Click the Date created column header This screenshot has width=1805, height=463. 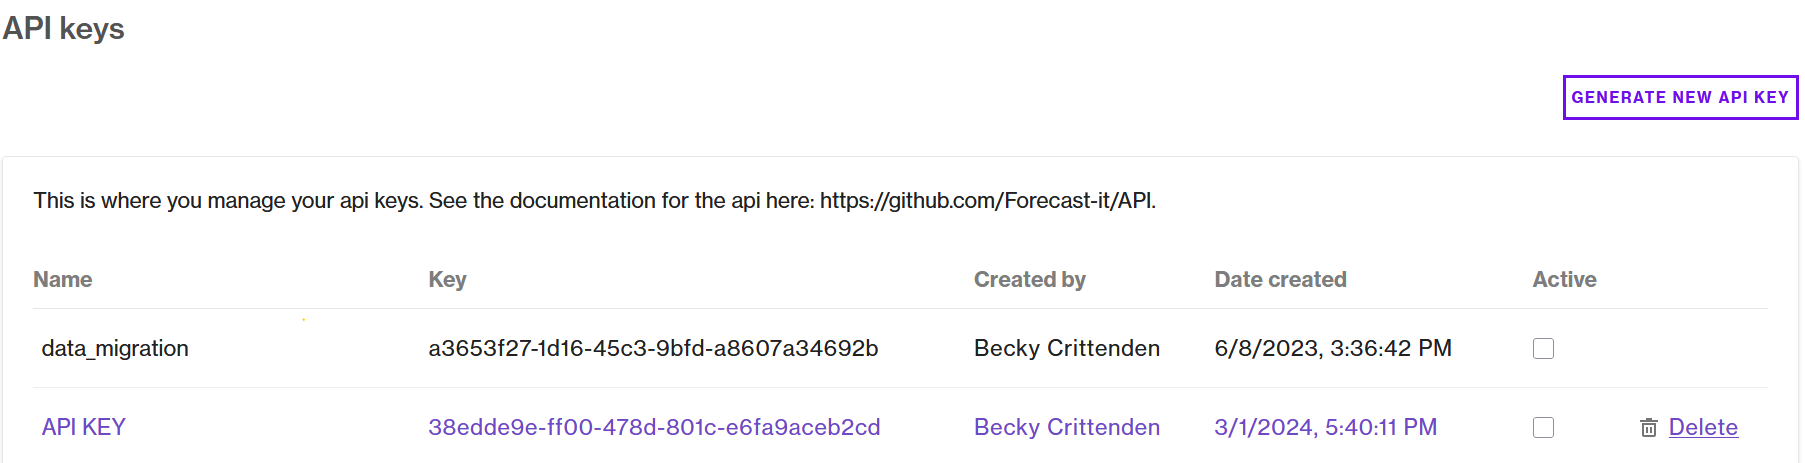(x=1280, y=280)
